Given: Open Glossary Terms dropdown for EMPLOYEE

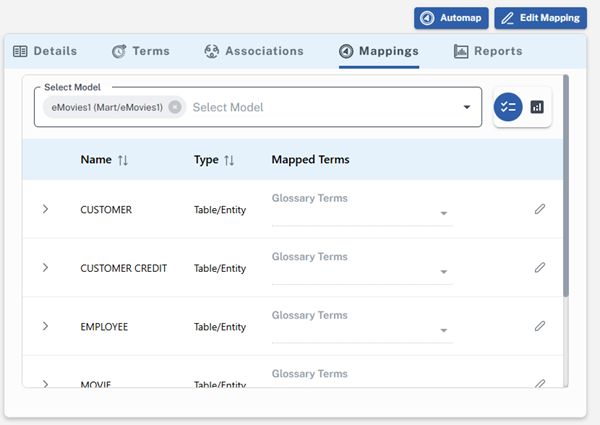Looking at the screenshot, I should pos(443,331).
